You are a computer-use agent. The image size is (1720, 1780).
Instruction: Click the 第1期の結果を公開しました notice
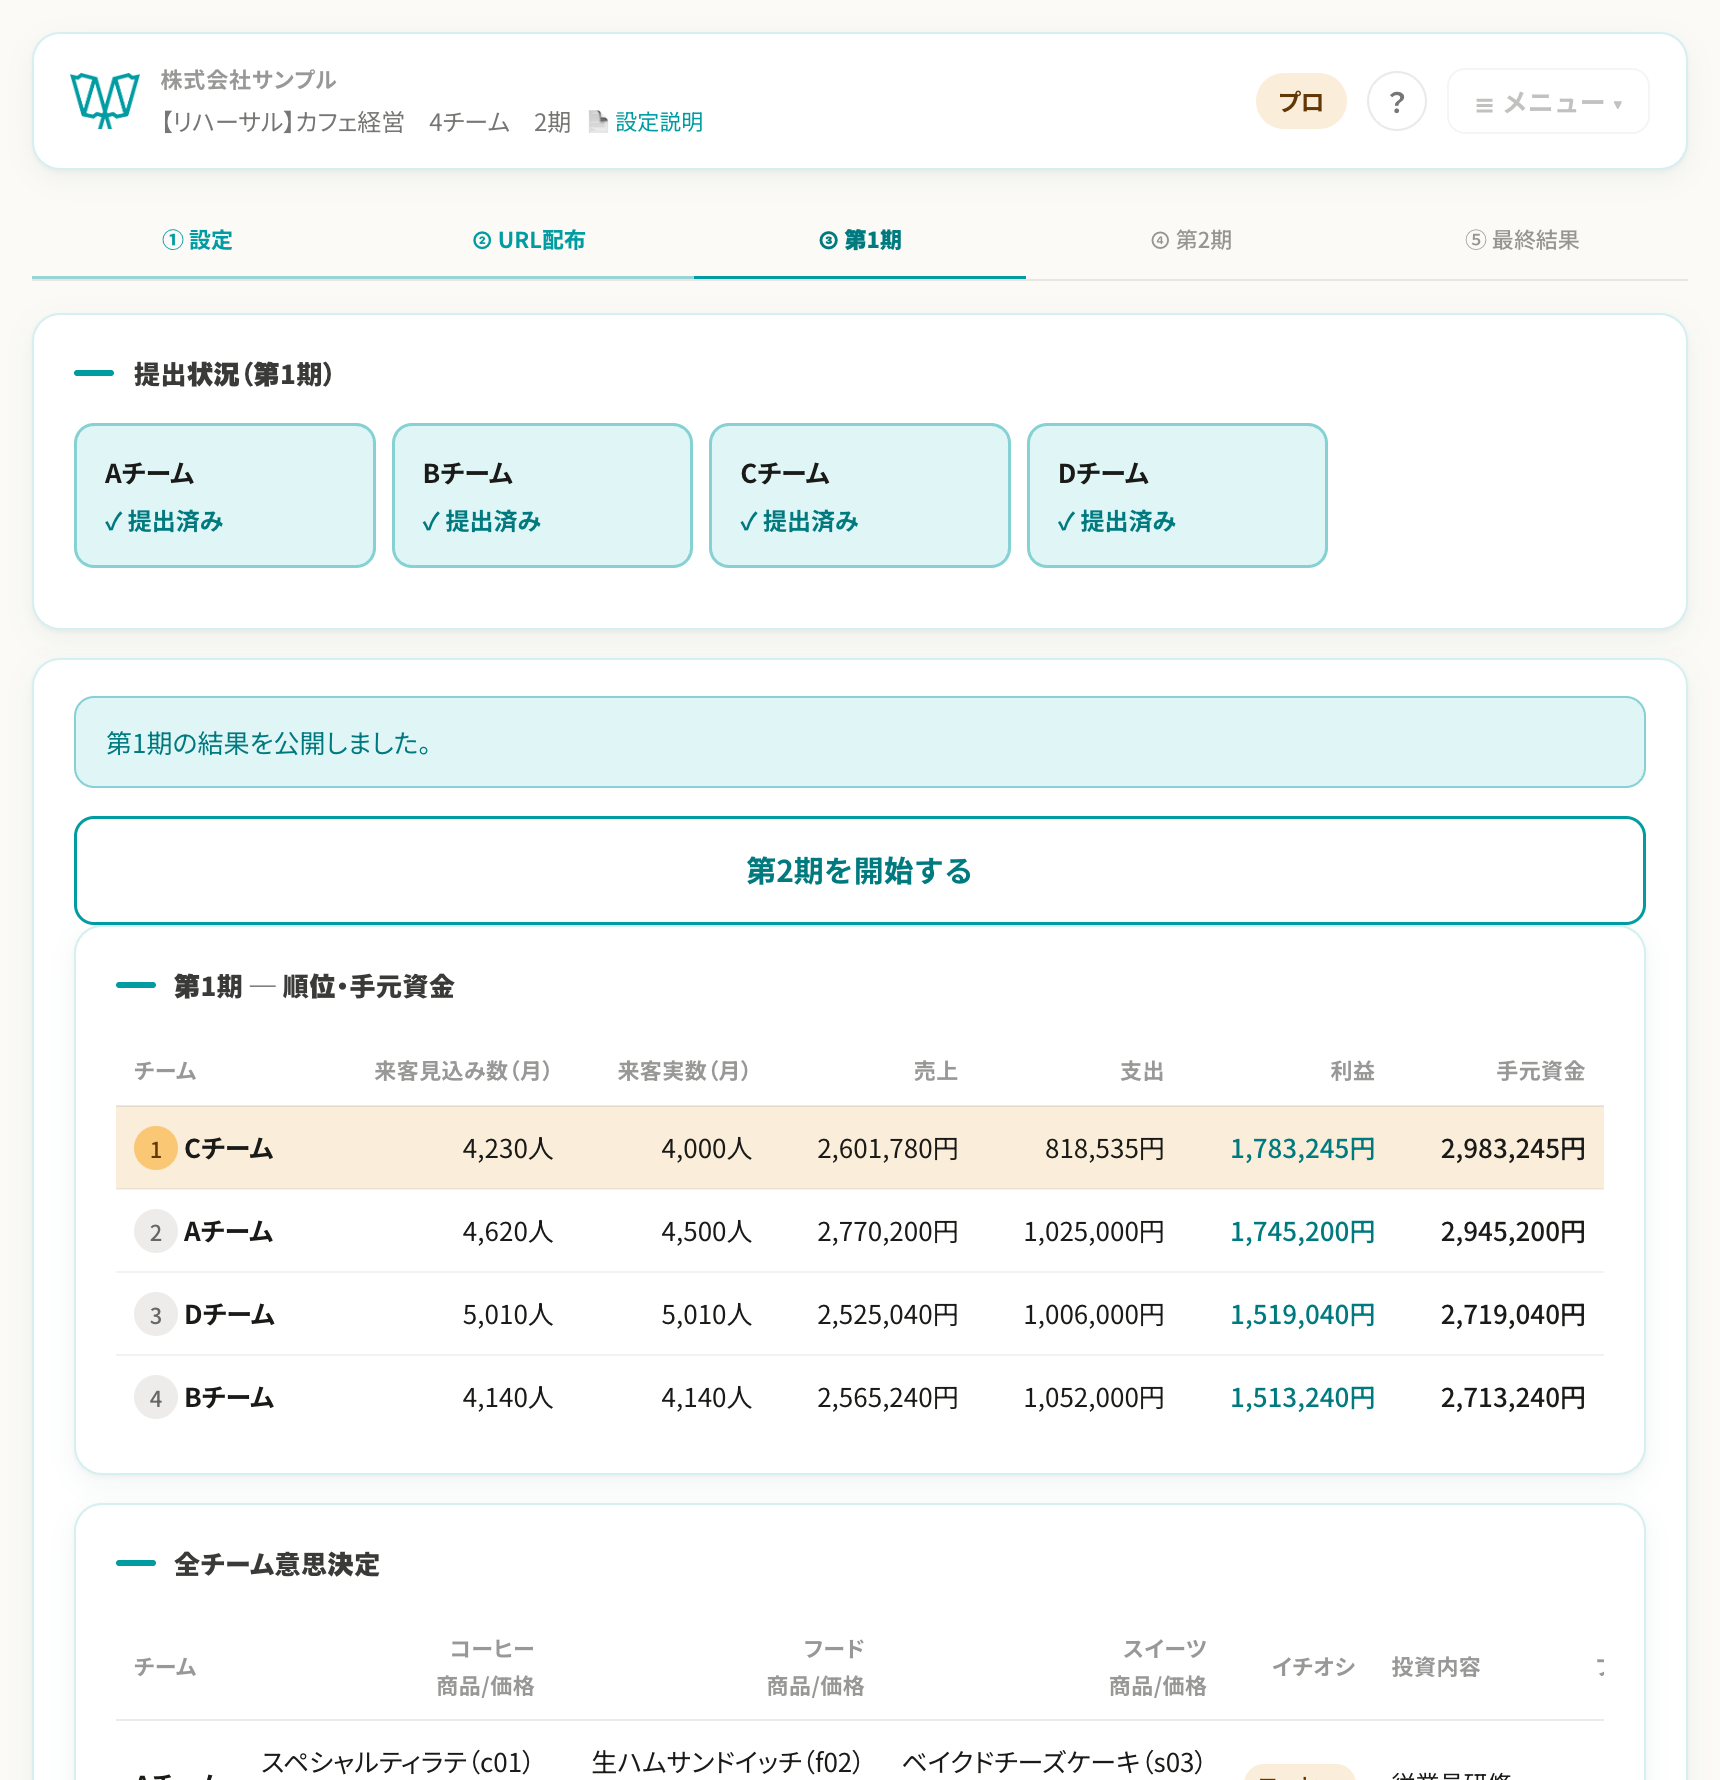[860, 742]
